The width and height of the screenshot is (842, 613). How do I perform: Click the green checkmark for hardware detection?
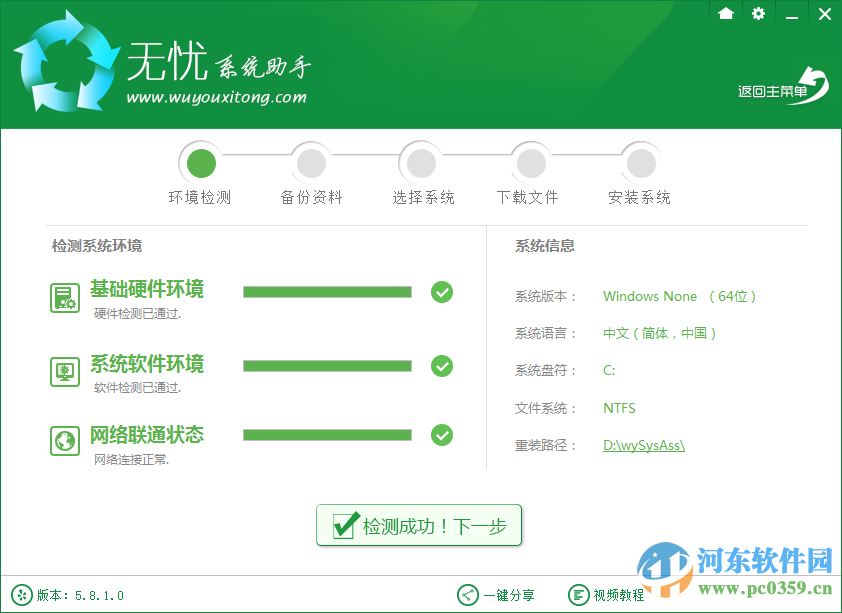click(442, 292)
